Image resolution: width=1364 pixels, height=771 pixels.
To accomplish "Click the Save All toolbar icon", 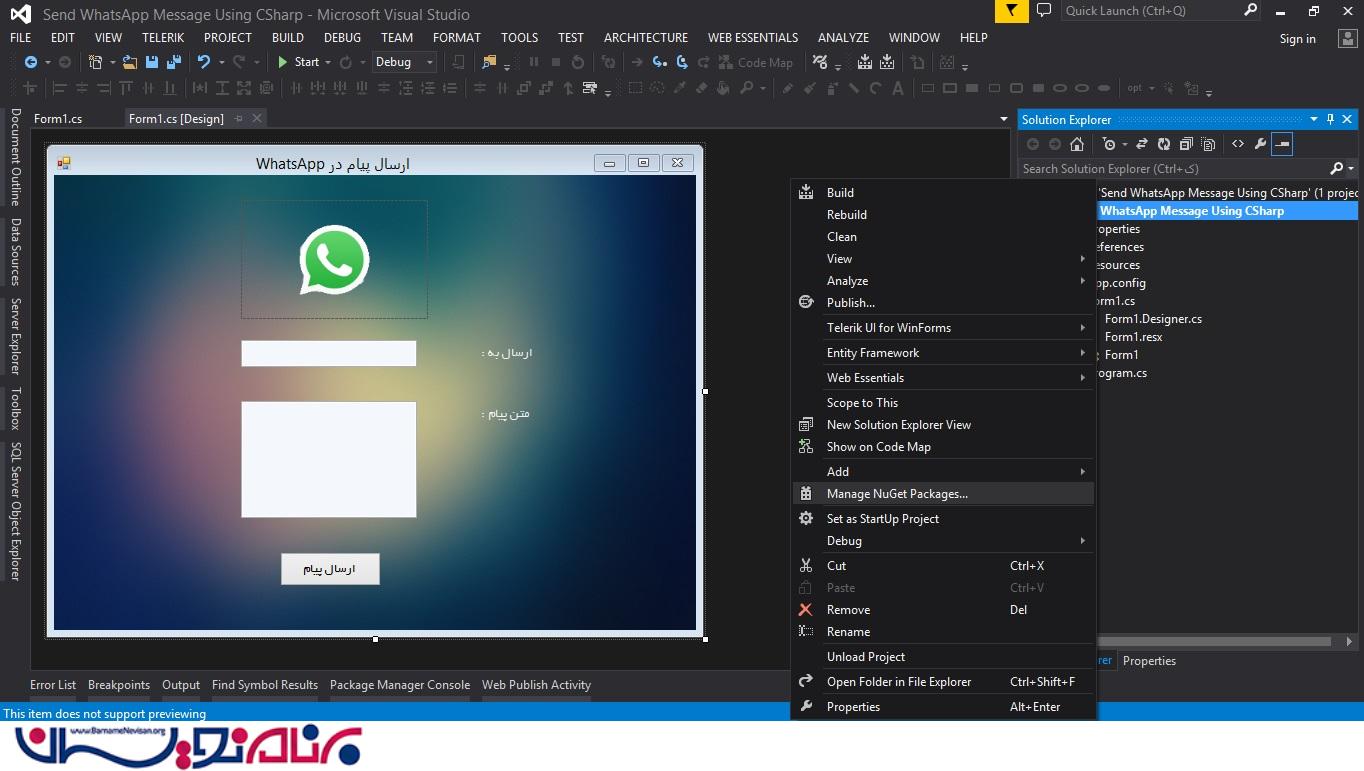I will click(172, 62).
